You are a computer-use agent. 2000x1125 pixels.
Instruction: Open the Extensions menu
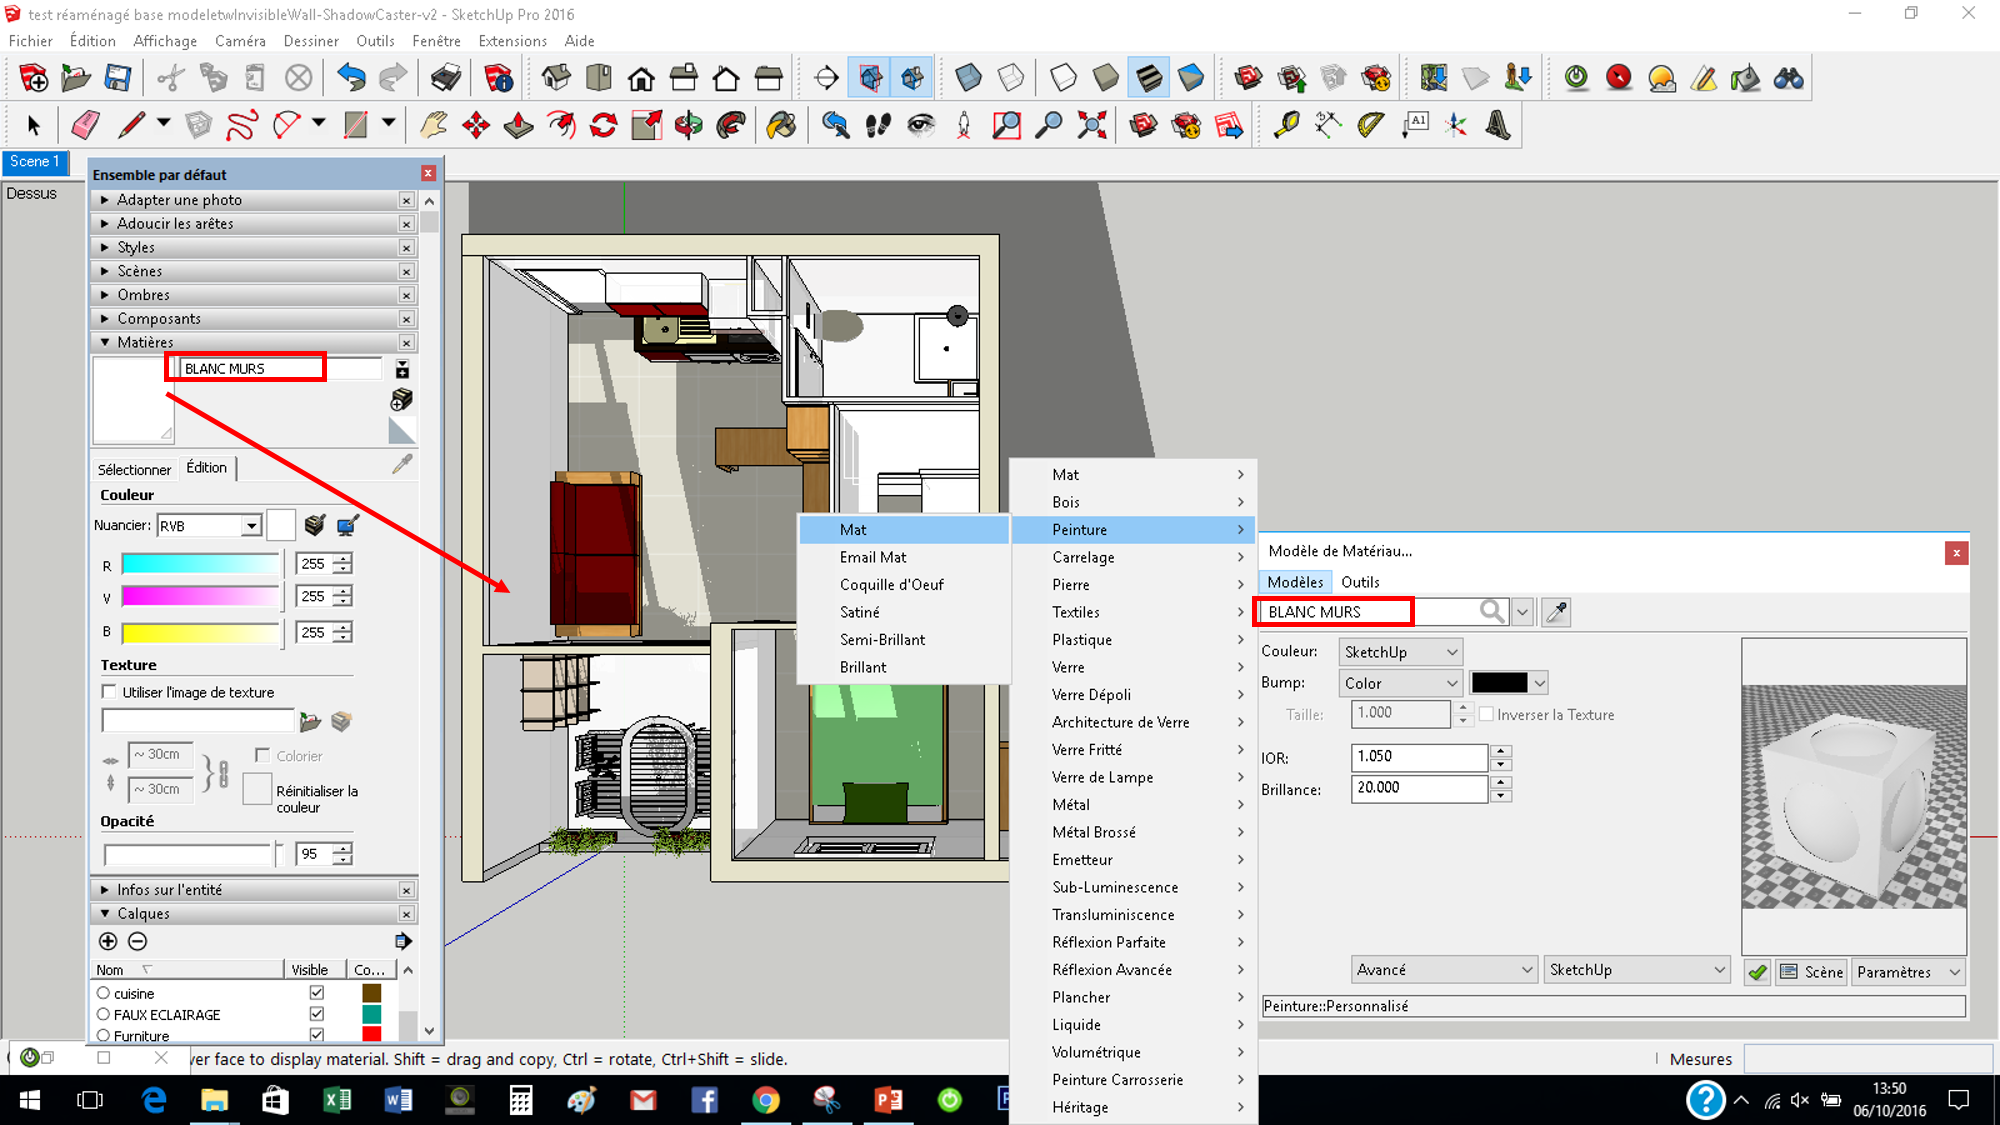click(512, 41)
